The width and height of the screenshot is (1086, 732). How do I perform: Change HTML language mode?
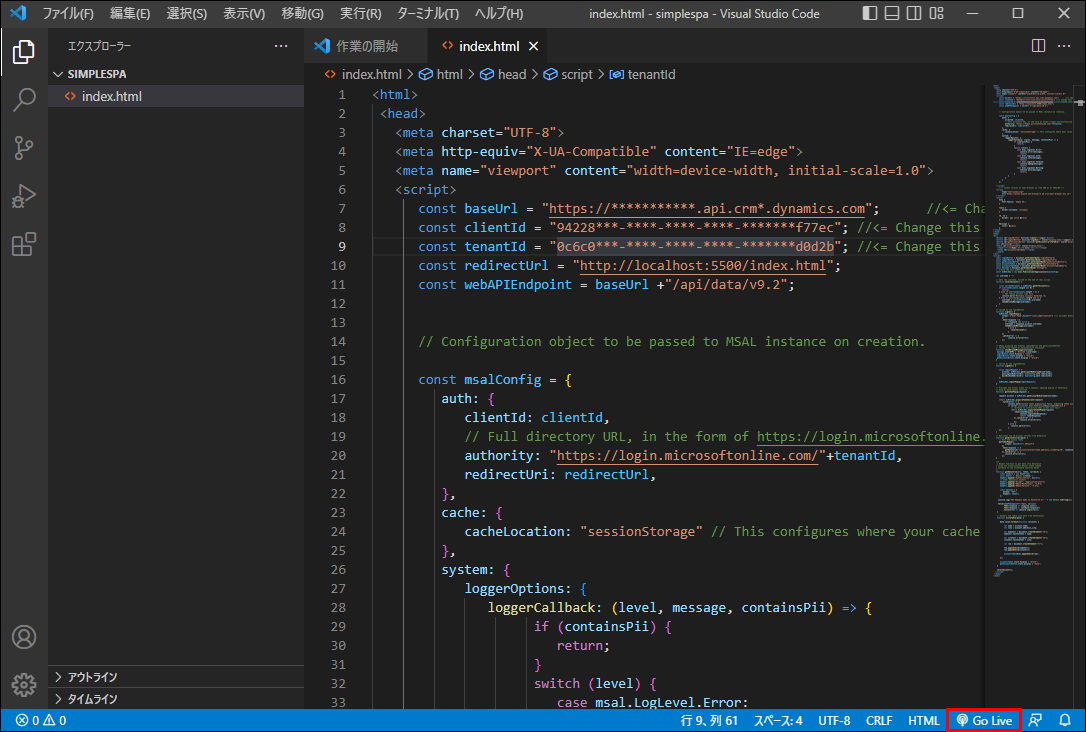click(x=924, y=720)
